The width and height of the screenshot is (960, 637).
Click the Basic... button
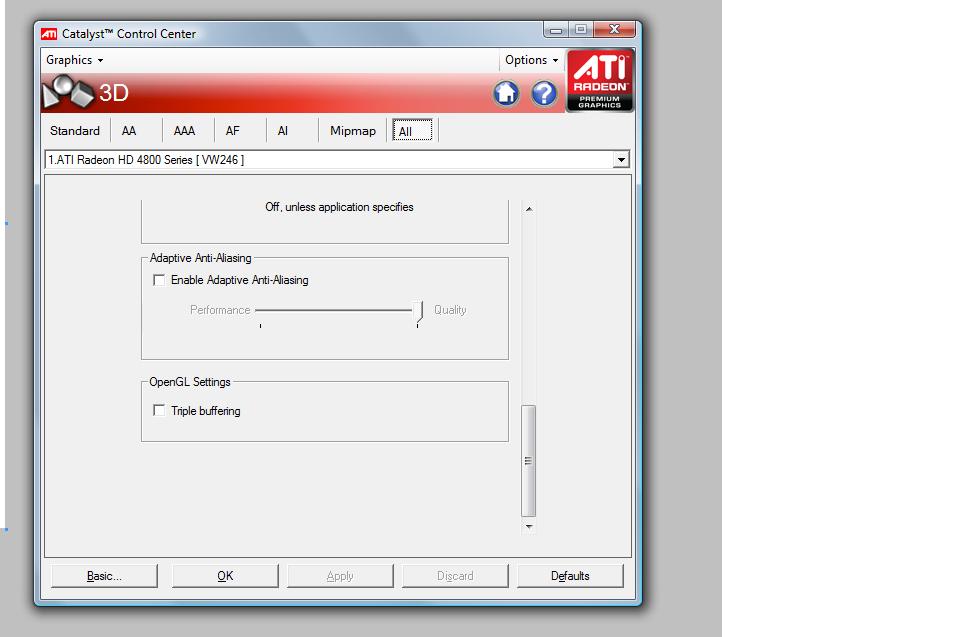point(104,576)
